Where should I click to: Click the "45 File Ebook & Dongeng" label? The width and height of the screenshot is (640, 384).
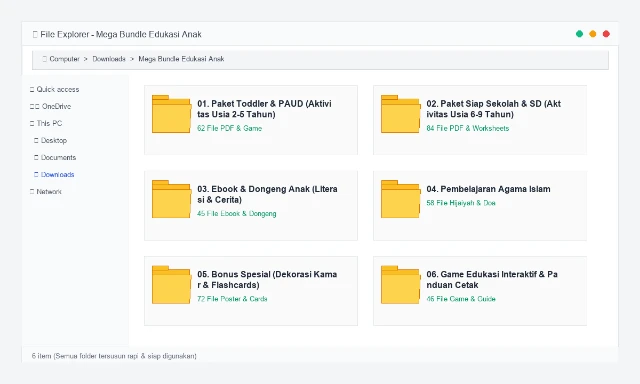tap(237, 213)
